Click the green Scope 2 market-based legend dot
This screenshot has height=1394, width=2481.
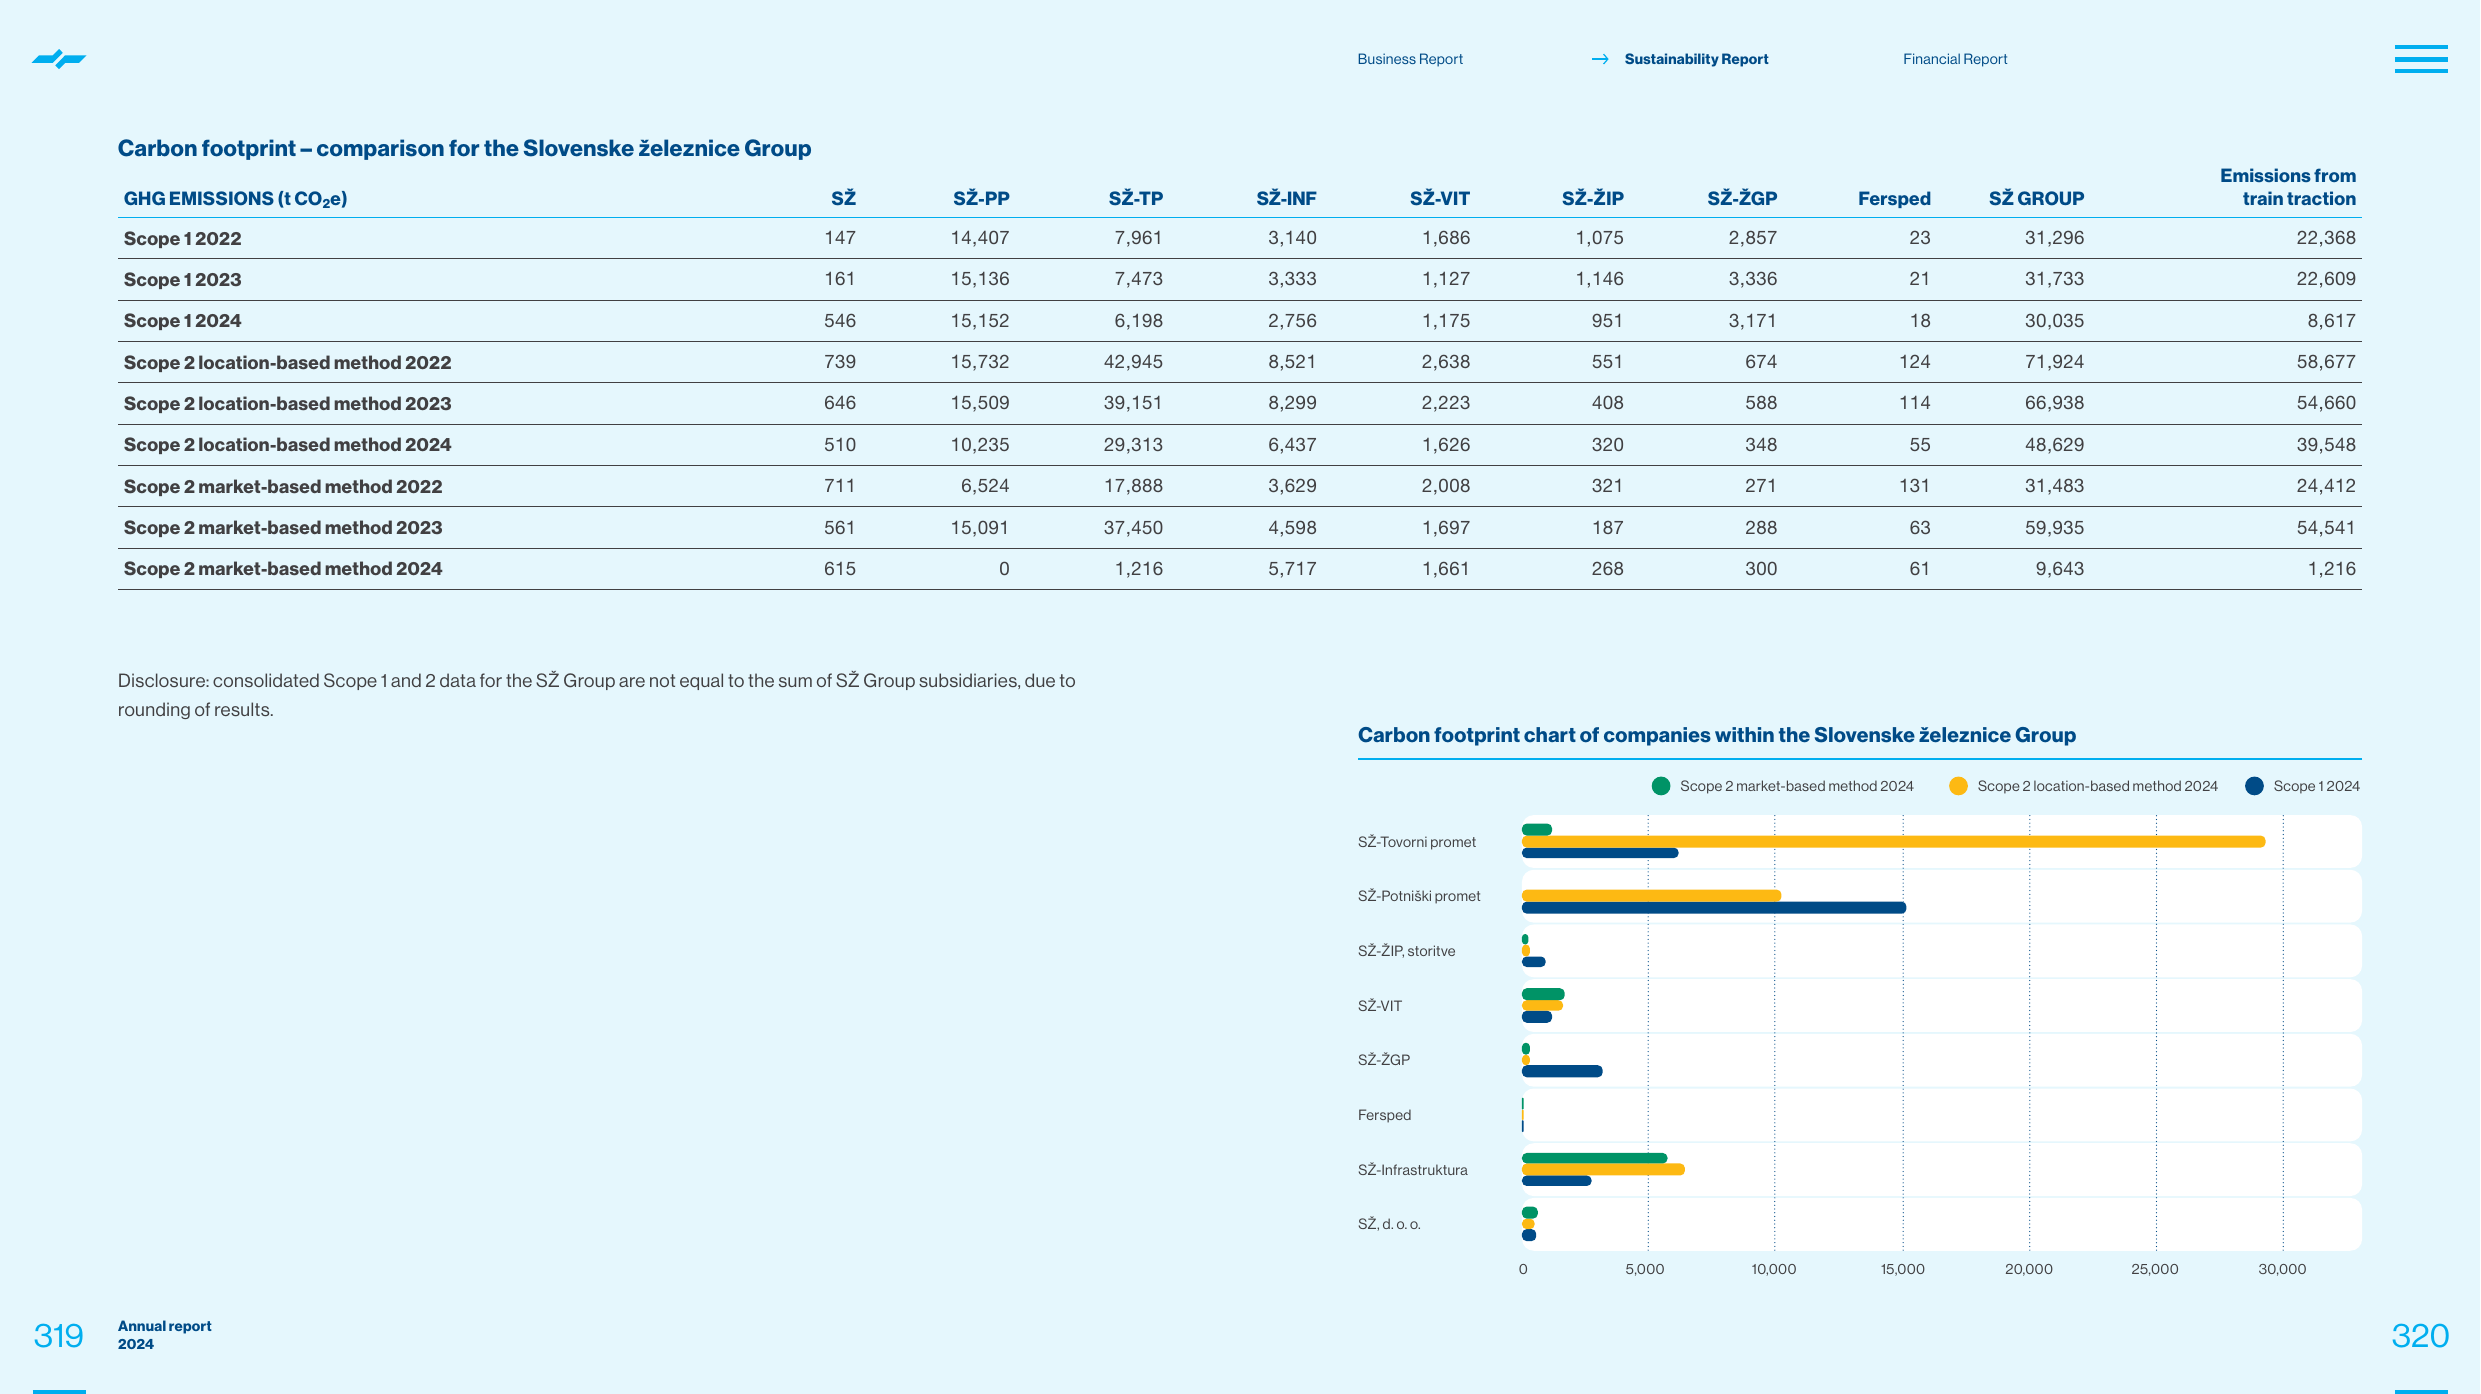[x=1661, y=786]
